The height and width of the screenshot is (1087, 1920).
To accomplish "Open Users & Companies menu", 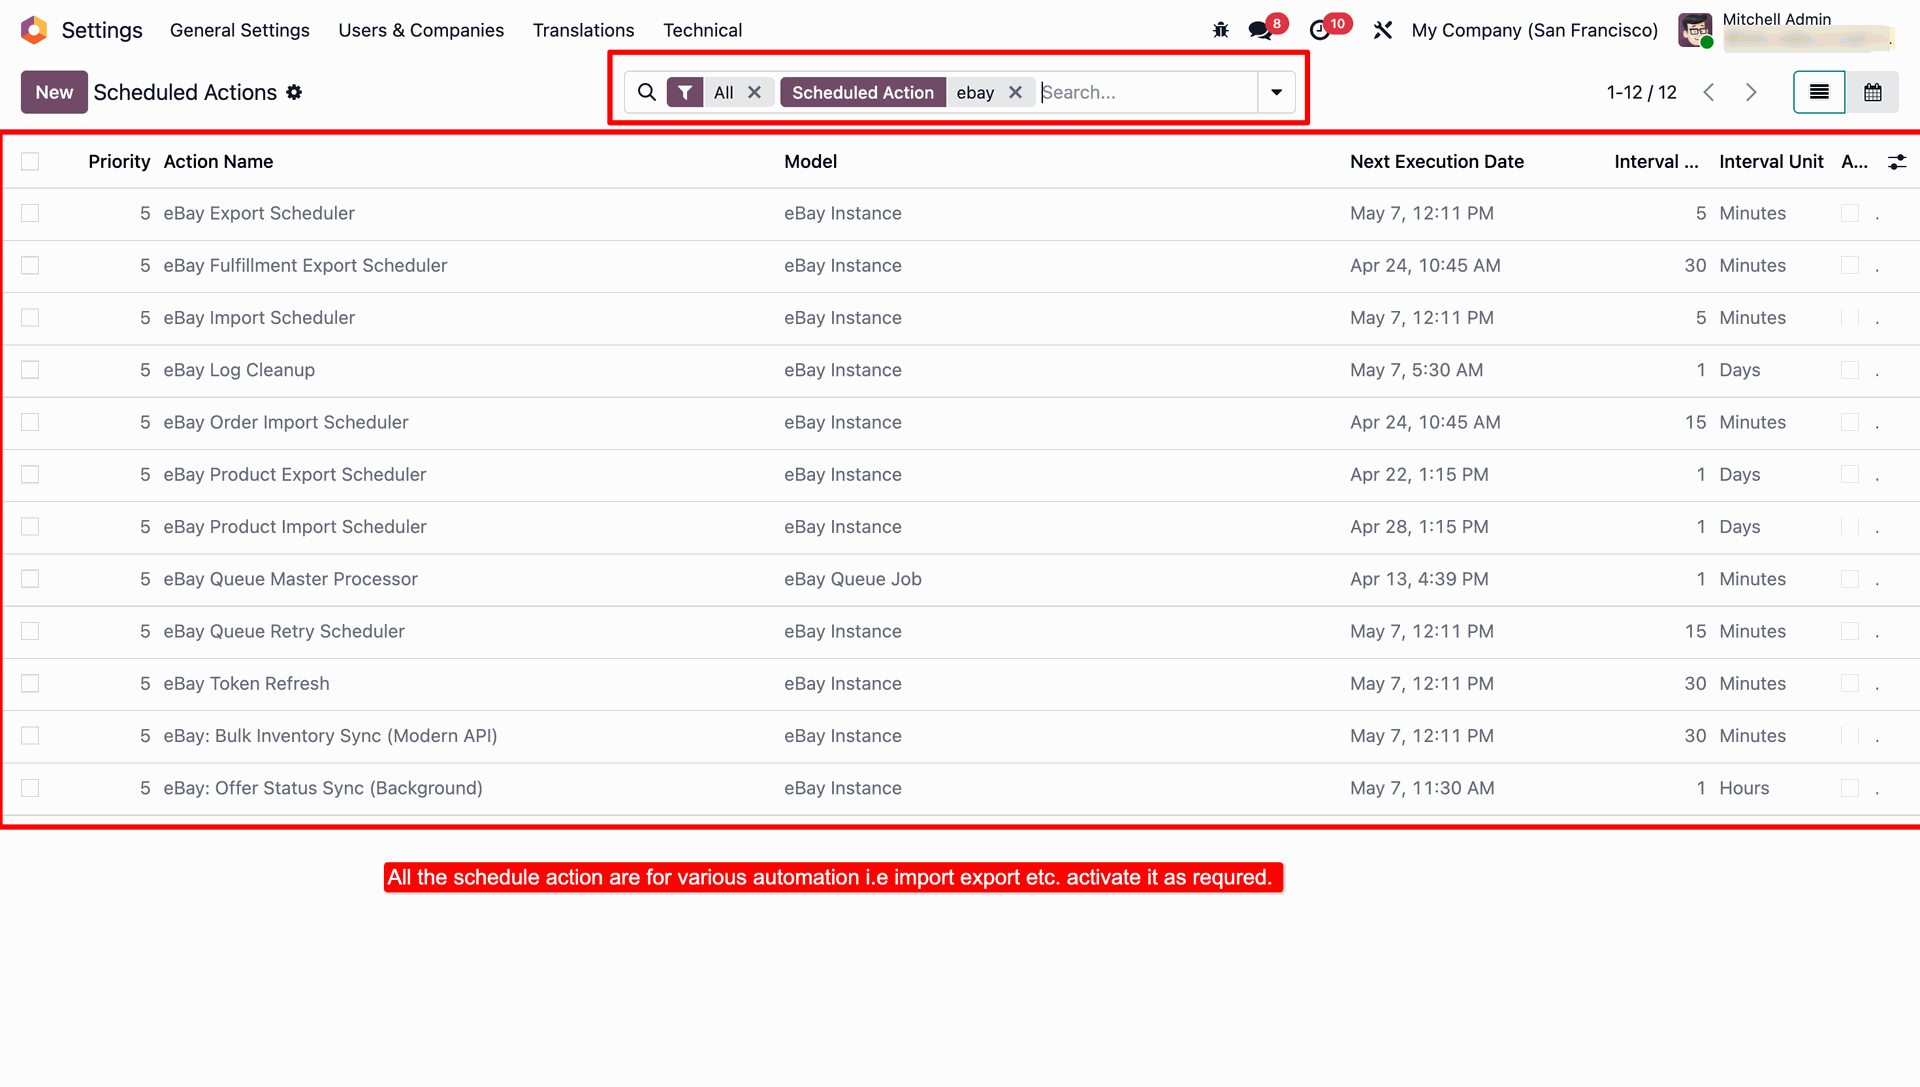I will [421, 30].
